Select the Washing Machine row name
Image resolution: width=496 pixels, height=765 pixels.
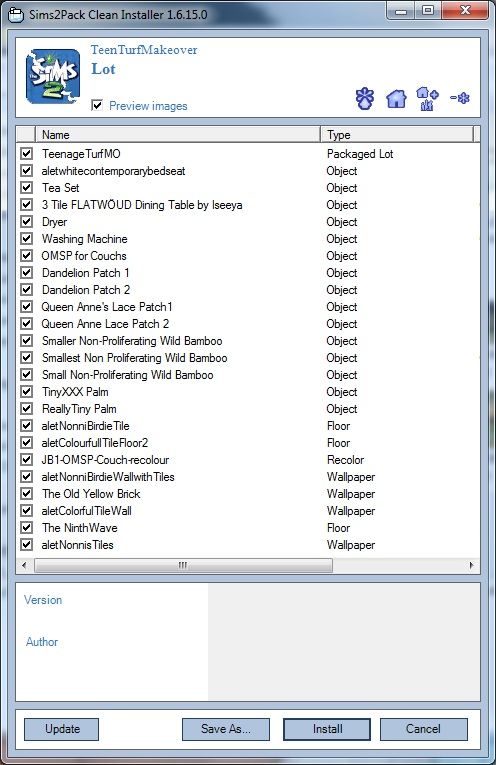(84, 239)
